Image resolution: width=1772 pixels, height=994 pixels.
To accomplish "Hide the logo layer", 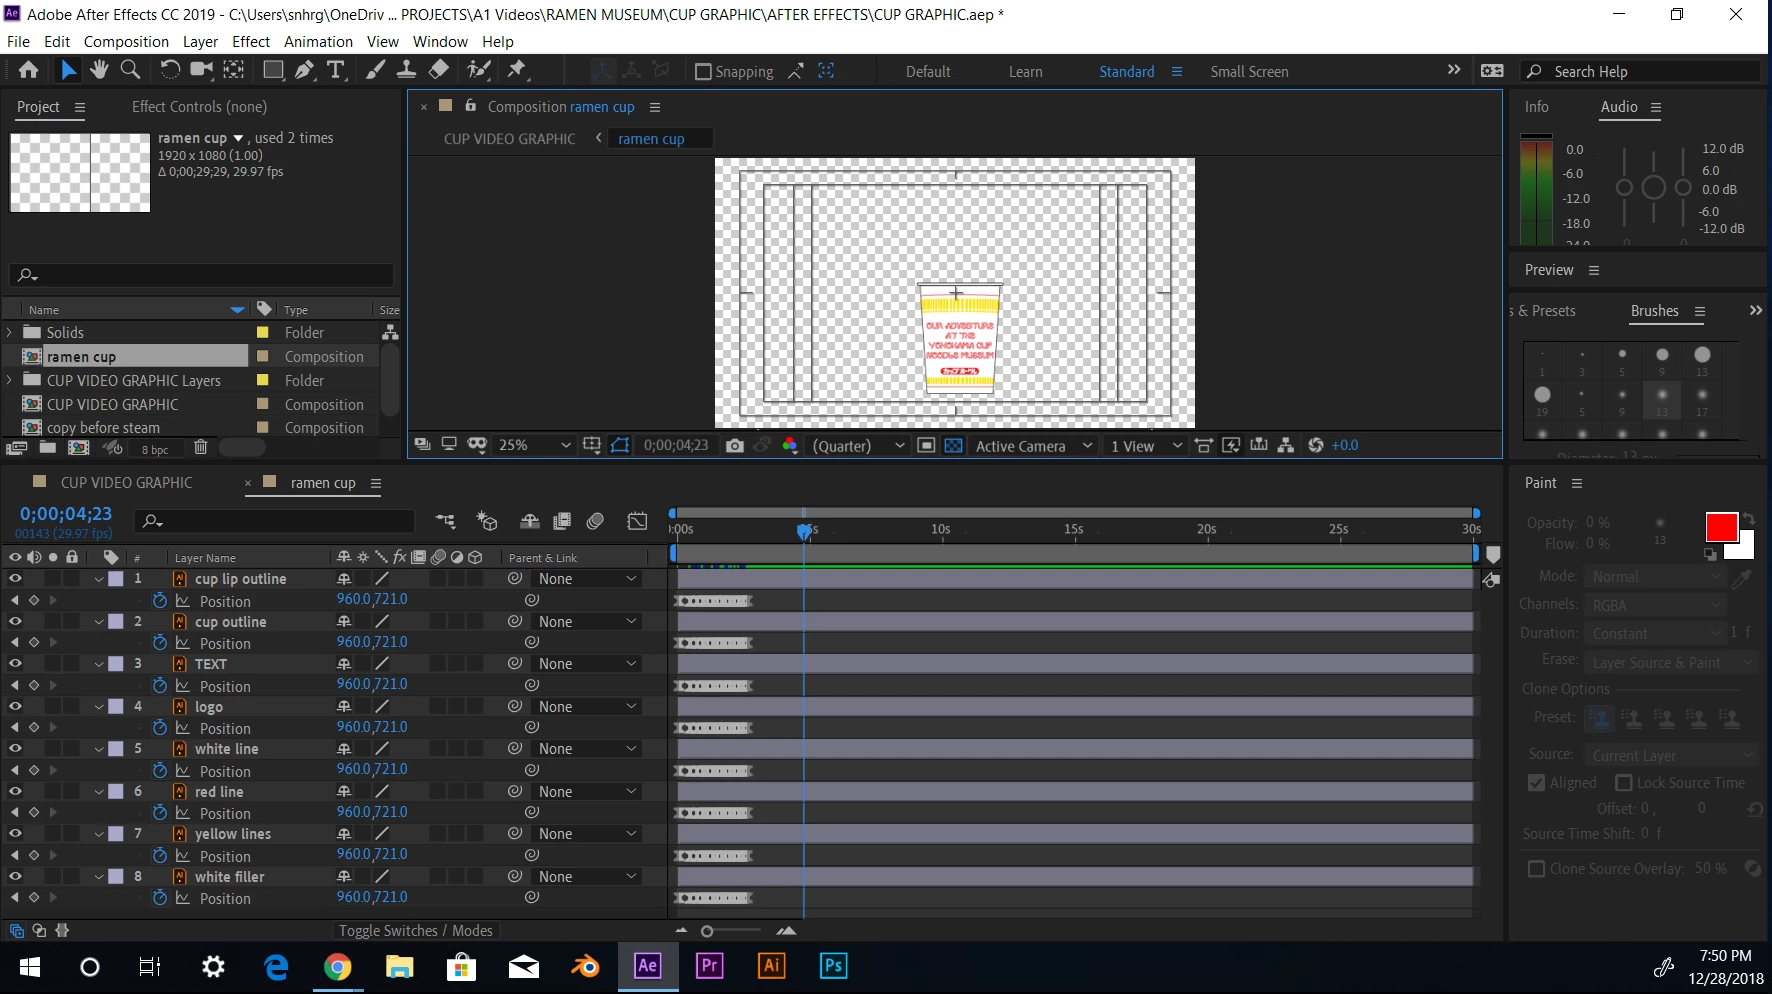I will pyautogui.click(x=15, y=707).
